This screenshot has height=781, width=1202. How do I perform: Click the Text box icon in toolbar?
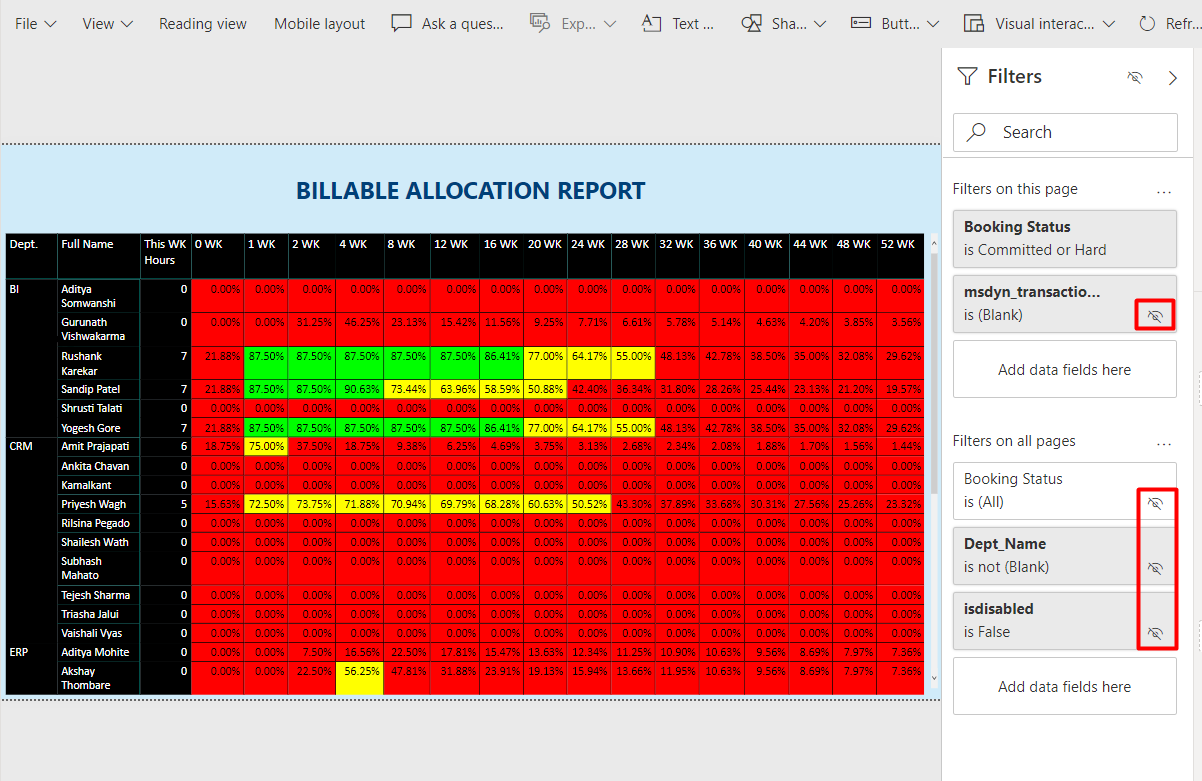click(652, 23)
